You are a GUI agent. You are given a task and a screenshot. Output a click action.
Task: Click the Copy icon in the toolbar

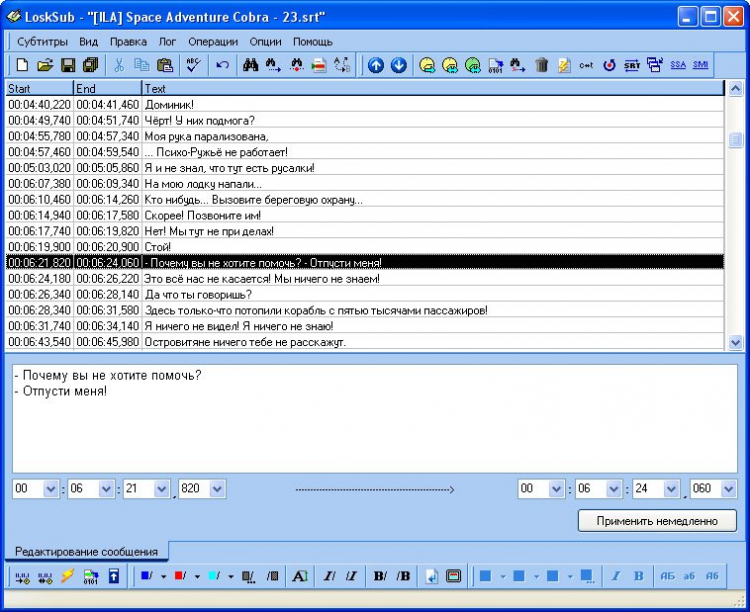[142, 65]
